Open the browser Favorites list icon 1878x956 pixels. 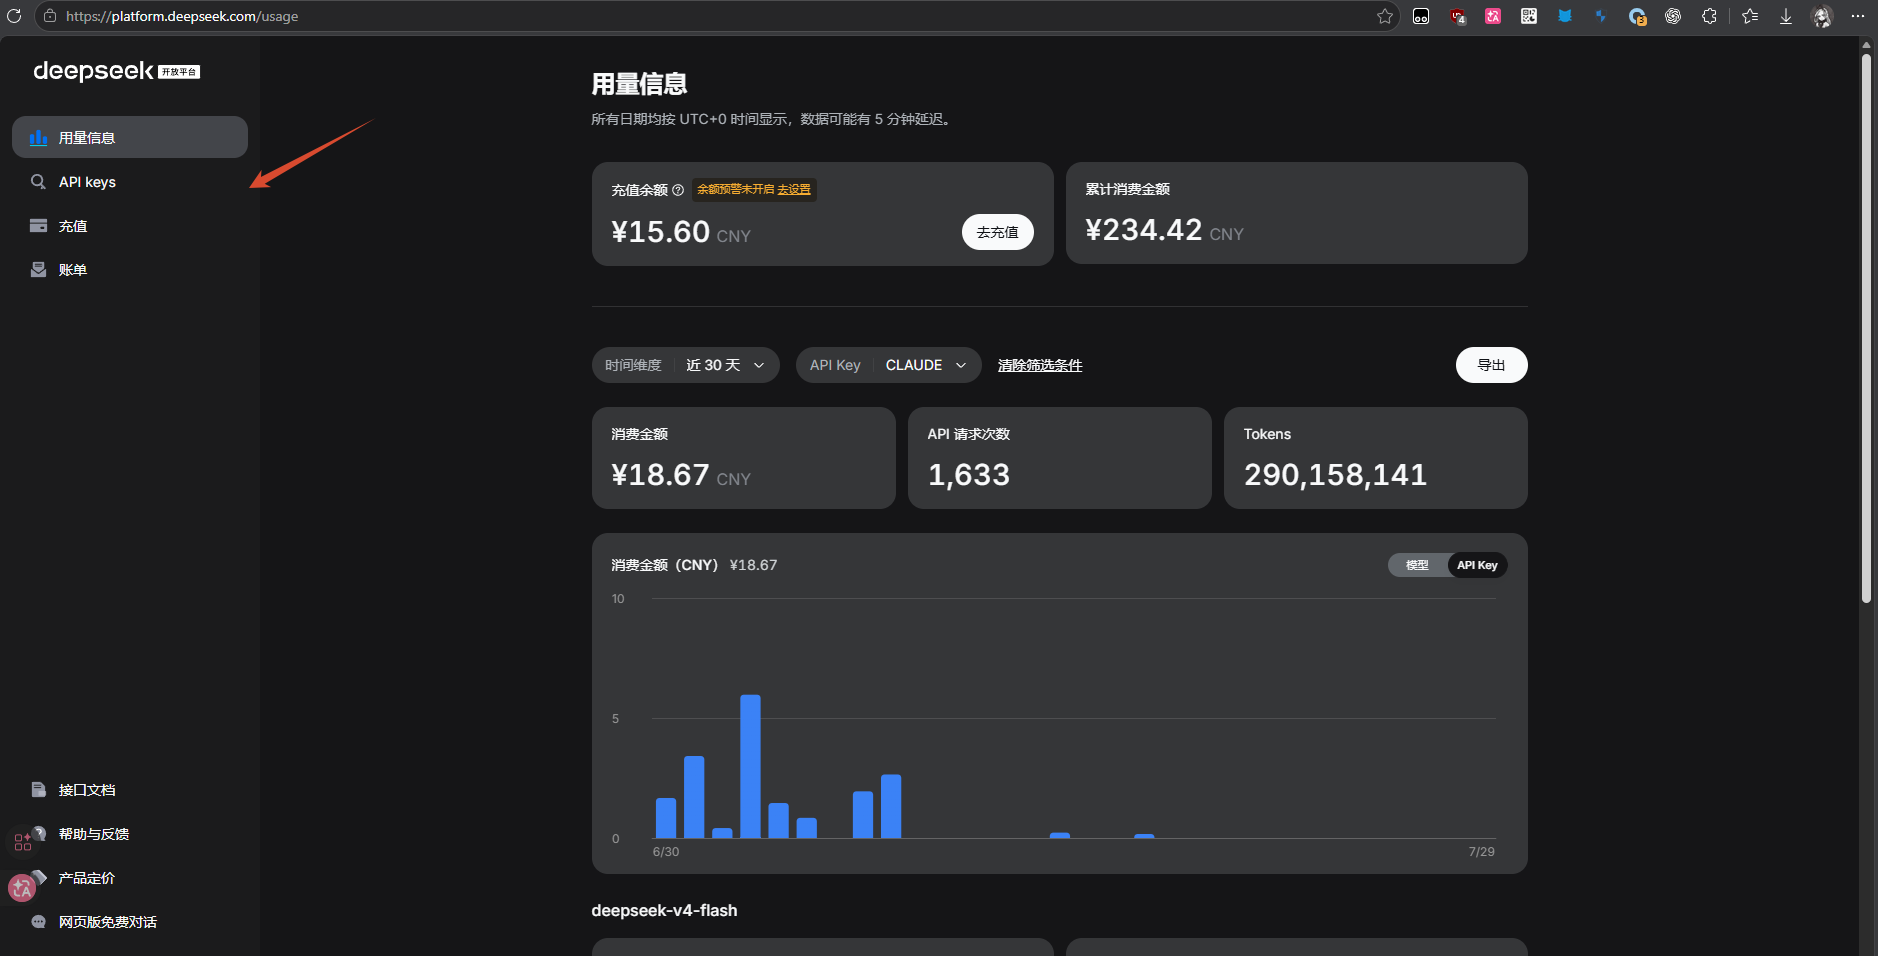[x=1750, y=16]
